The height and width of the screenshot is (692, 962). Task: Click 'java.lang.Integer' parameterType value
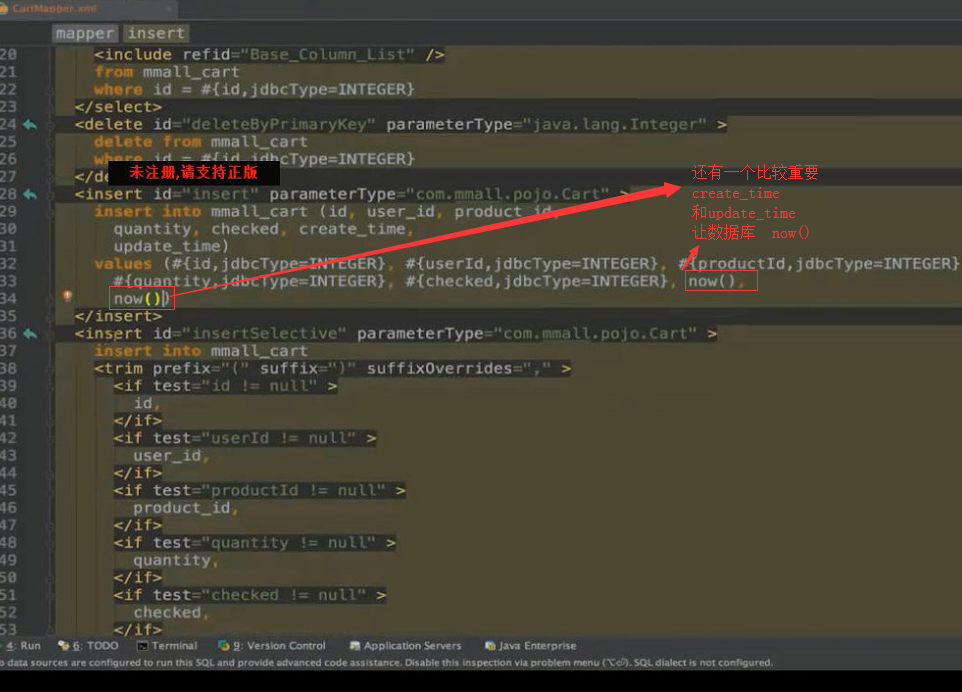coord(615,125)
